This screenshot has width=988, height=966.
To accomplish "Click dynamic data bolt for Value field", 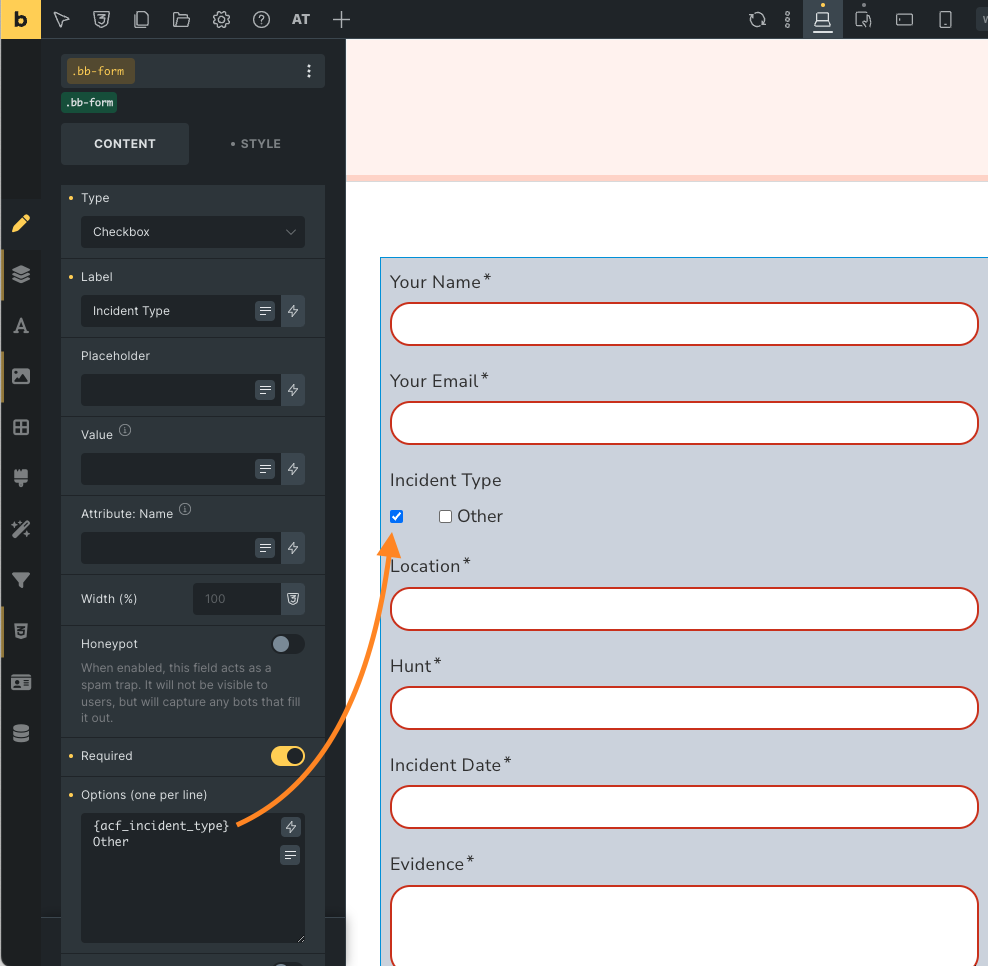I will [x=293, y=469].
